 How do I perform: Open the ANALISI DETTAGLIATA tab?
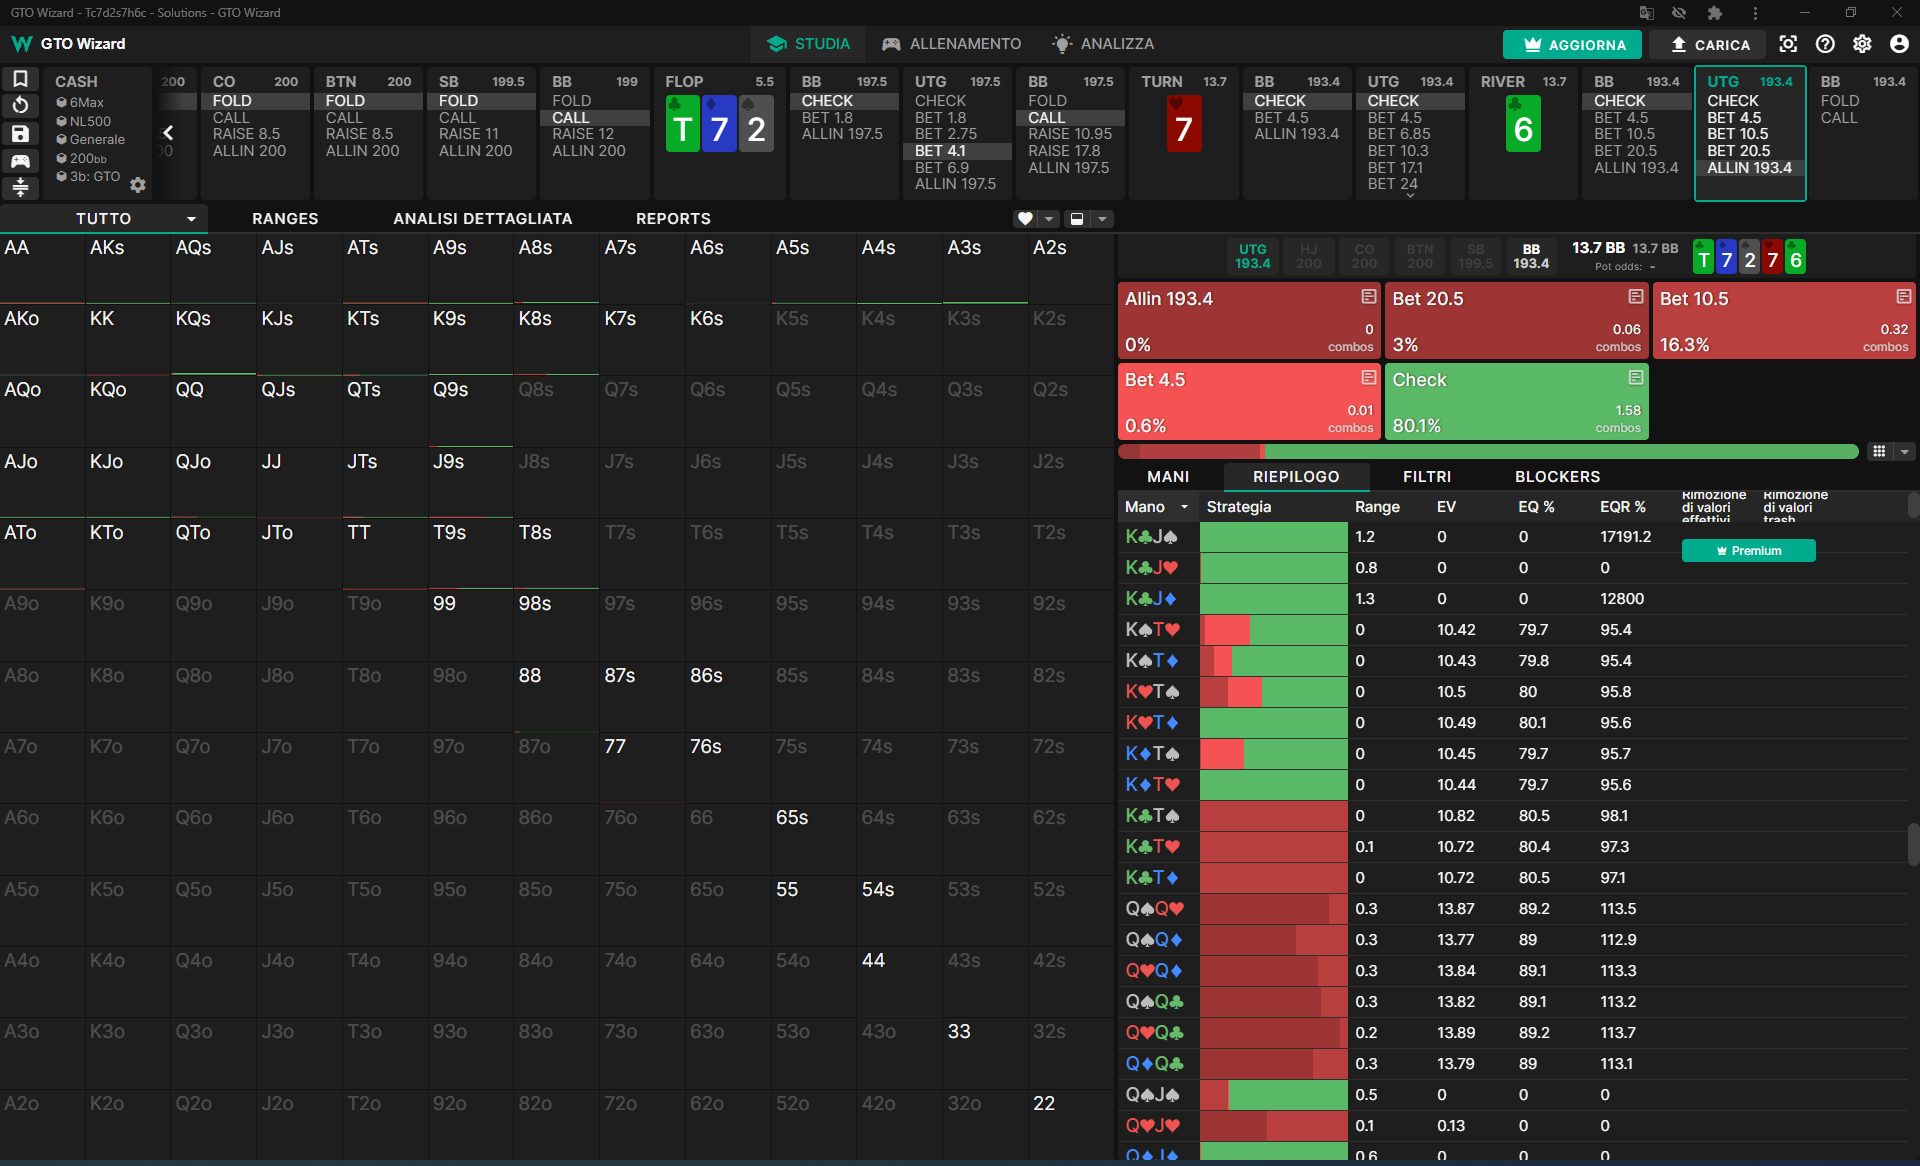[x=482, y=219]
